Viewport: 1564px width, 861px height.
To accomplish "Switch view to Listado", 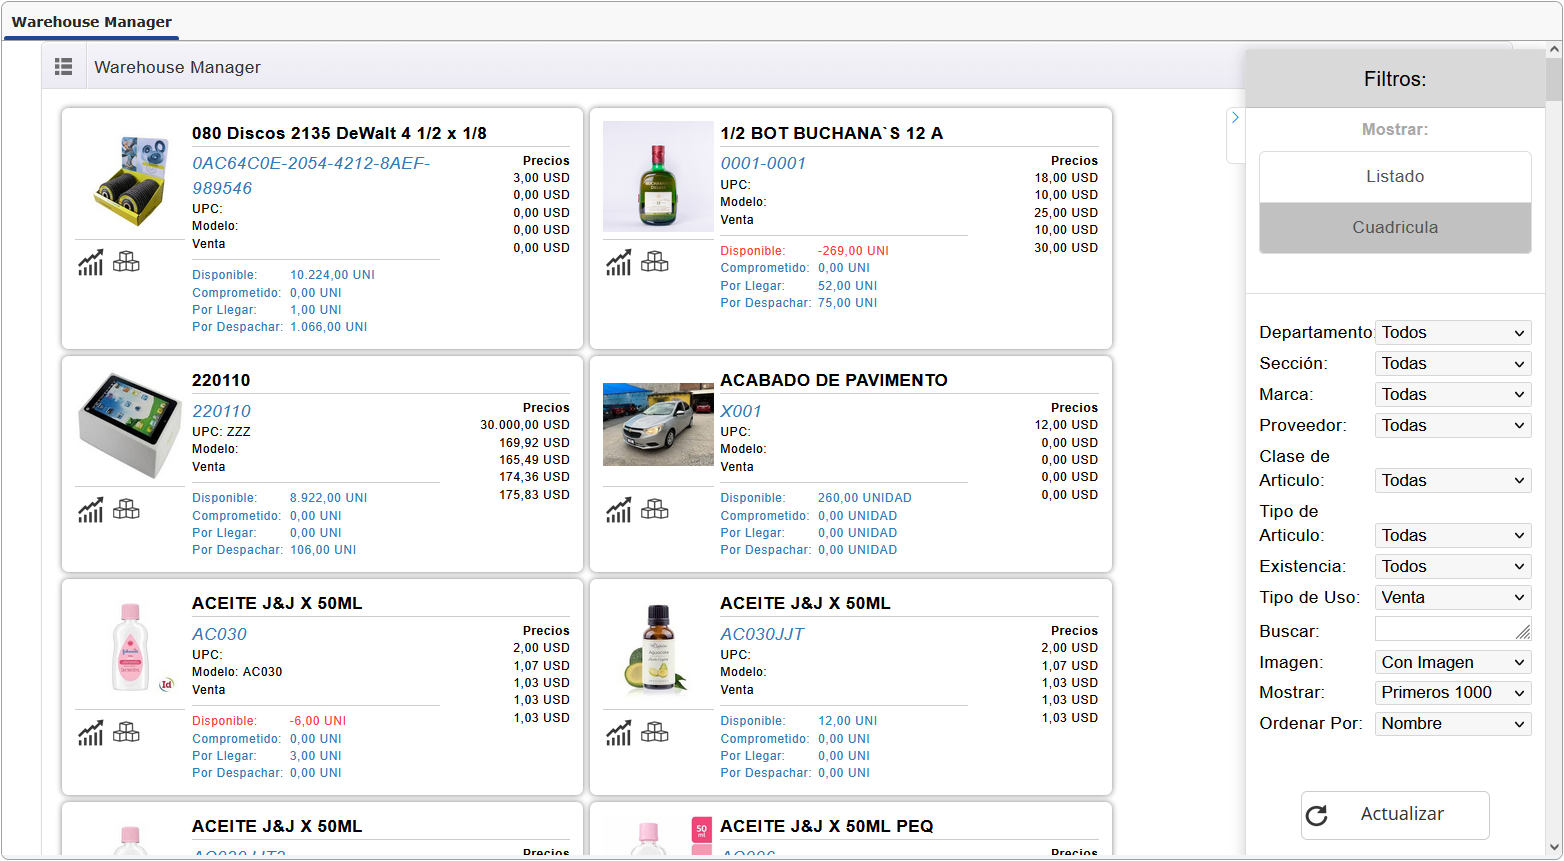I will [1394, 177].
